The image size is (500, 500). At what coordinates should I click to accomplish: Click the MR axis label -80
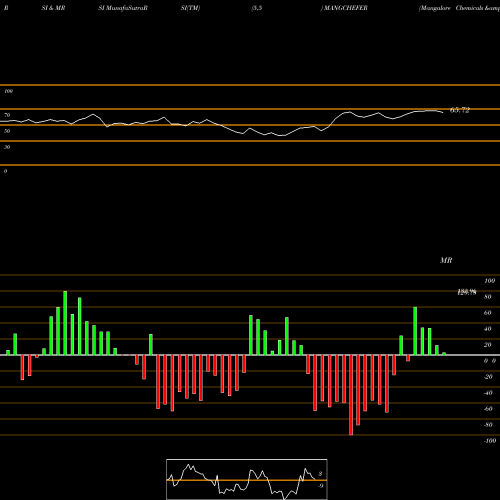coord(488,425)
